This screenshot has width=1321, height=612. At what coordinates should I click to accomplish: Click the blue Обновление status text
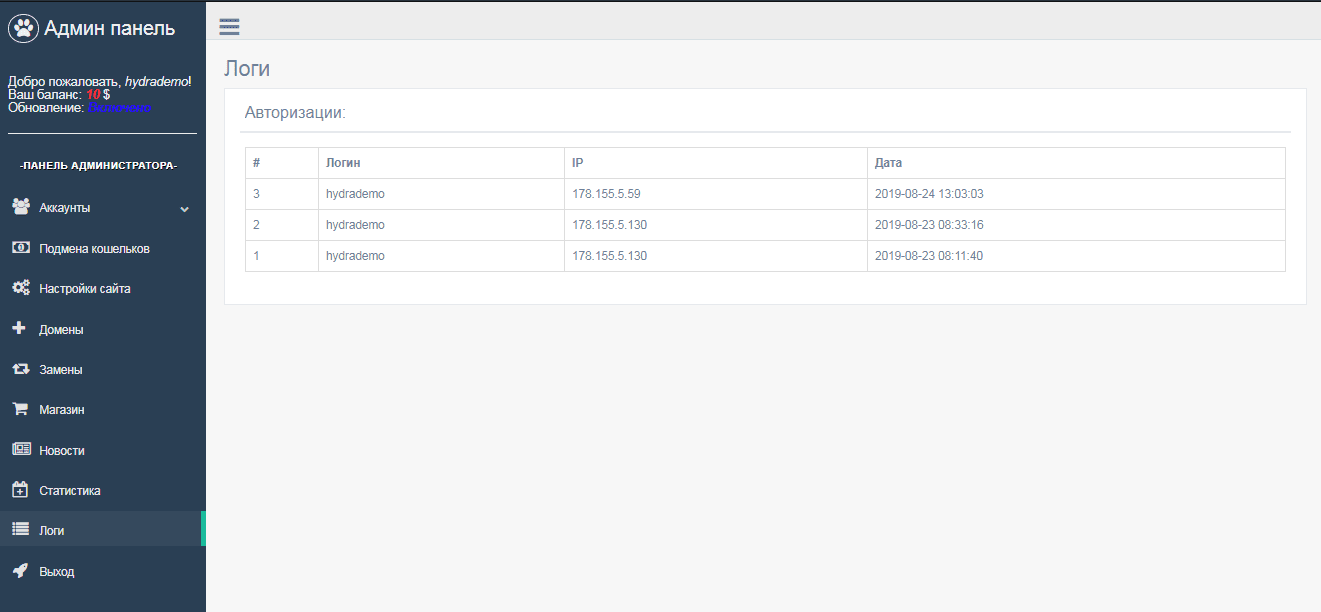(119, 107)
